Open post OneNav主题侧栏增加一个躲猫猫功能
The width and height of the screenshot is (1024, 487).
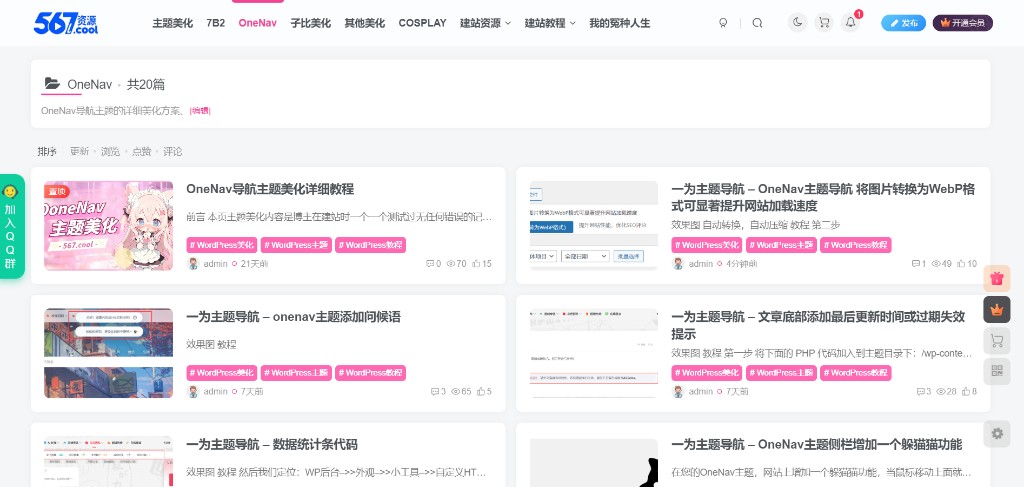(816, 445)
